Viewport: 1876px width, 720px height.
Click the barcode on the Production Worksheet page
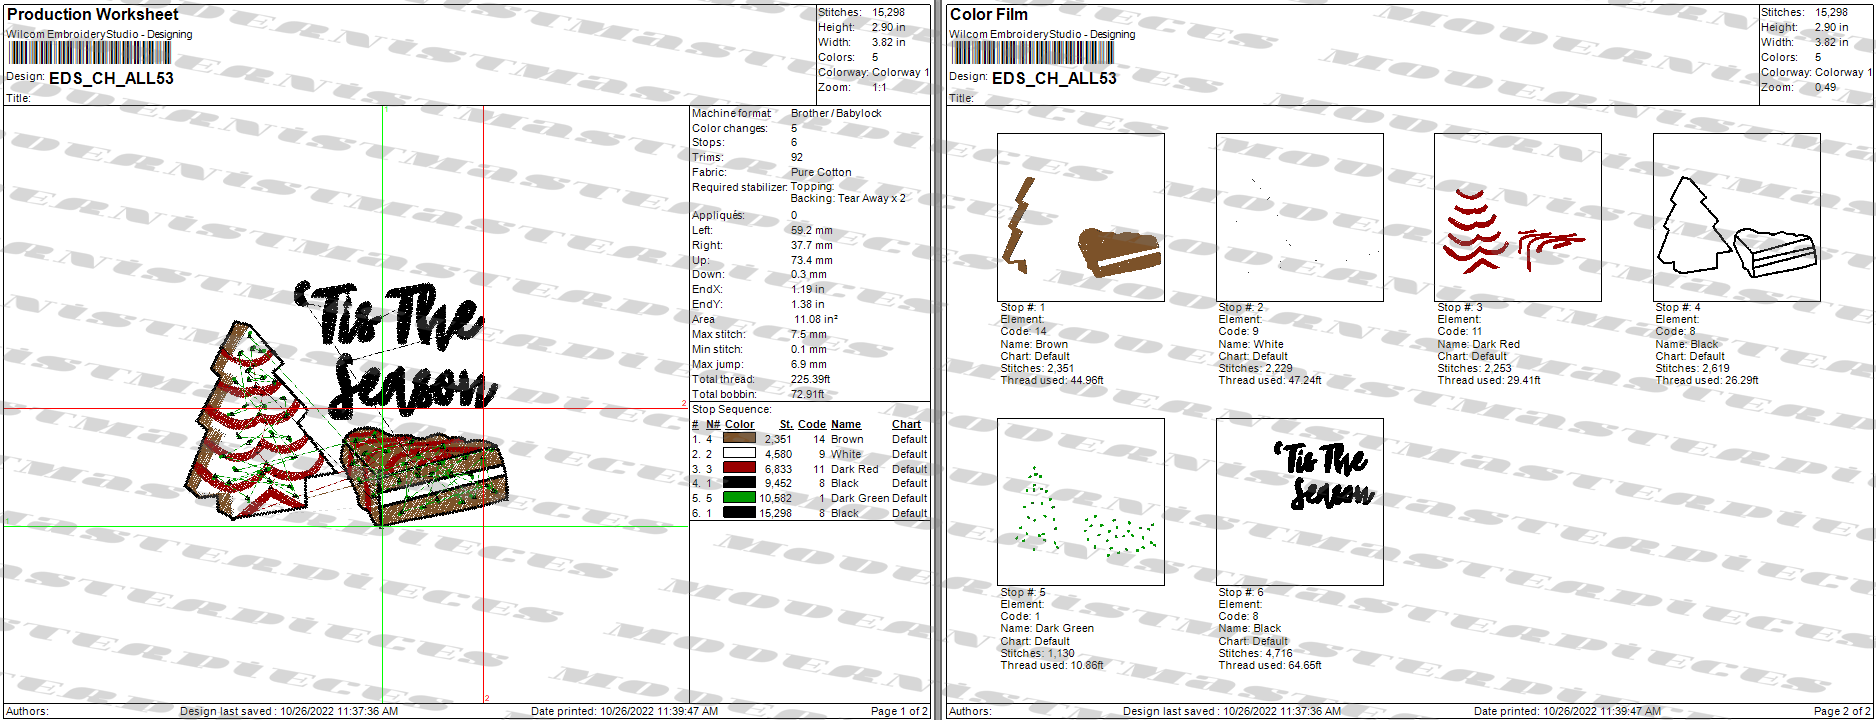(x=88, y=53)
